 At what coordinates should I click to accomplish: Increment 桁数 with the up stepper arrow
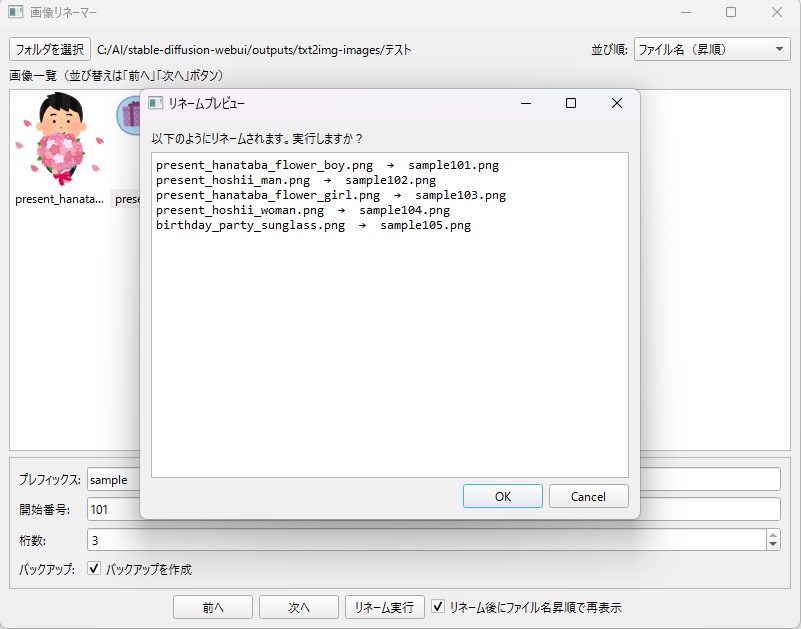771,534
